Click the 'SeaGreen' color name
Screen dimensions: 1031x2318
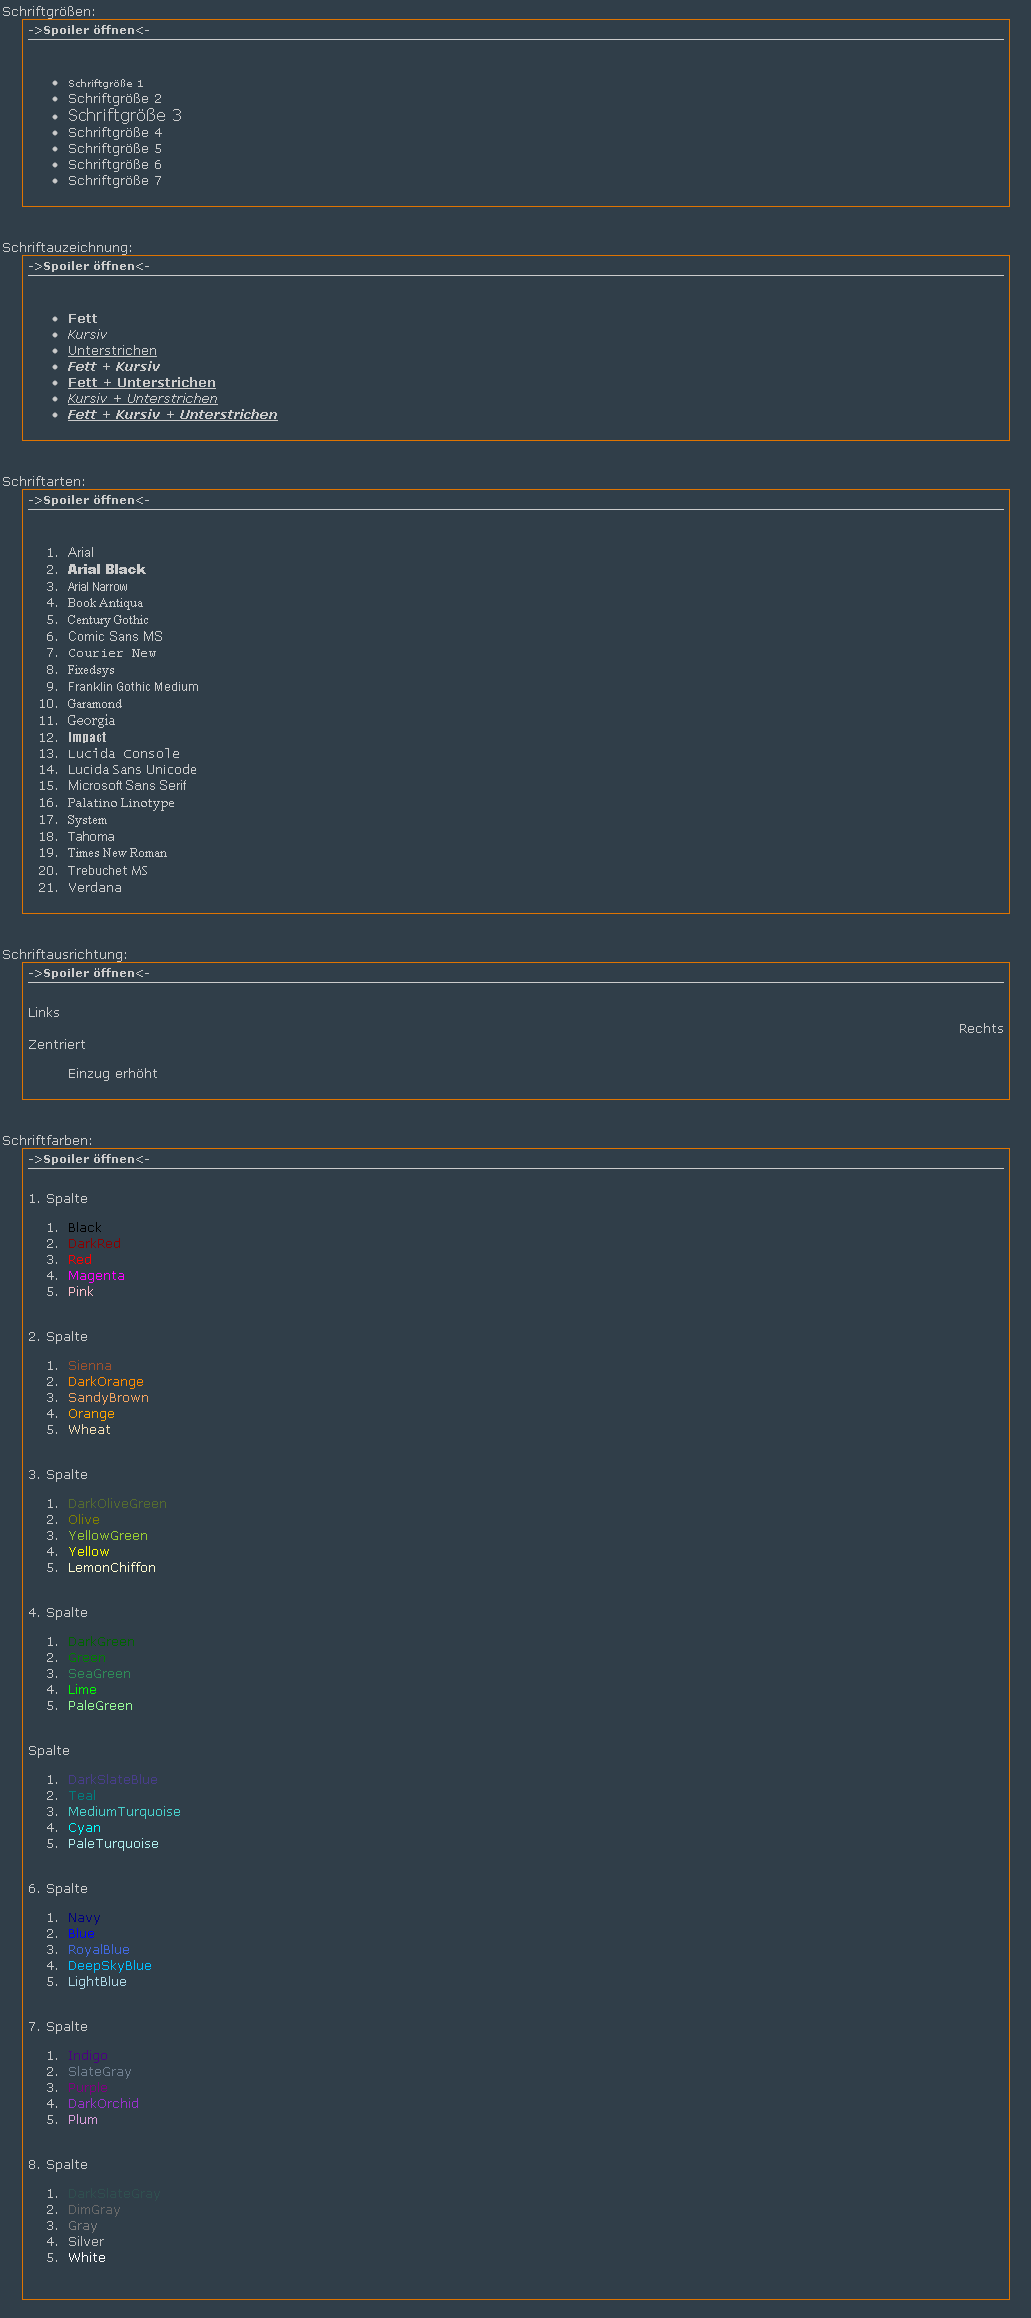point(99,1674)
